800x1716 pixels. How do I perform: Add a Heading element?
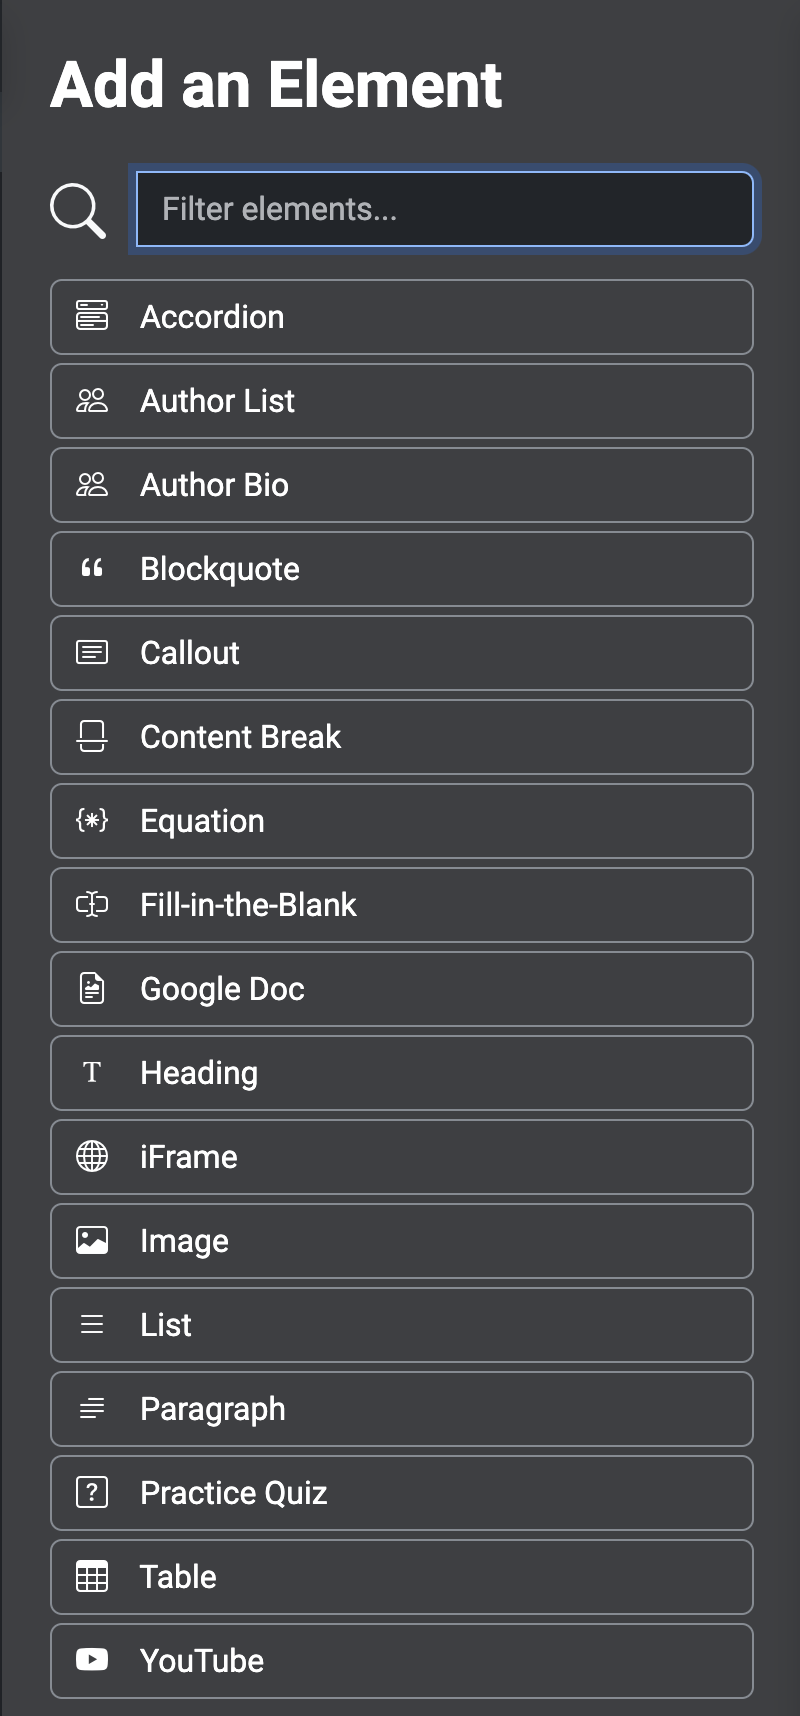[401, 1073]
